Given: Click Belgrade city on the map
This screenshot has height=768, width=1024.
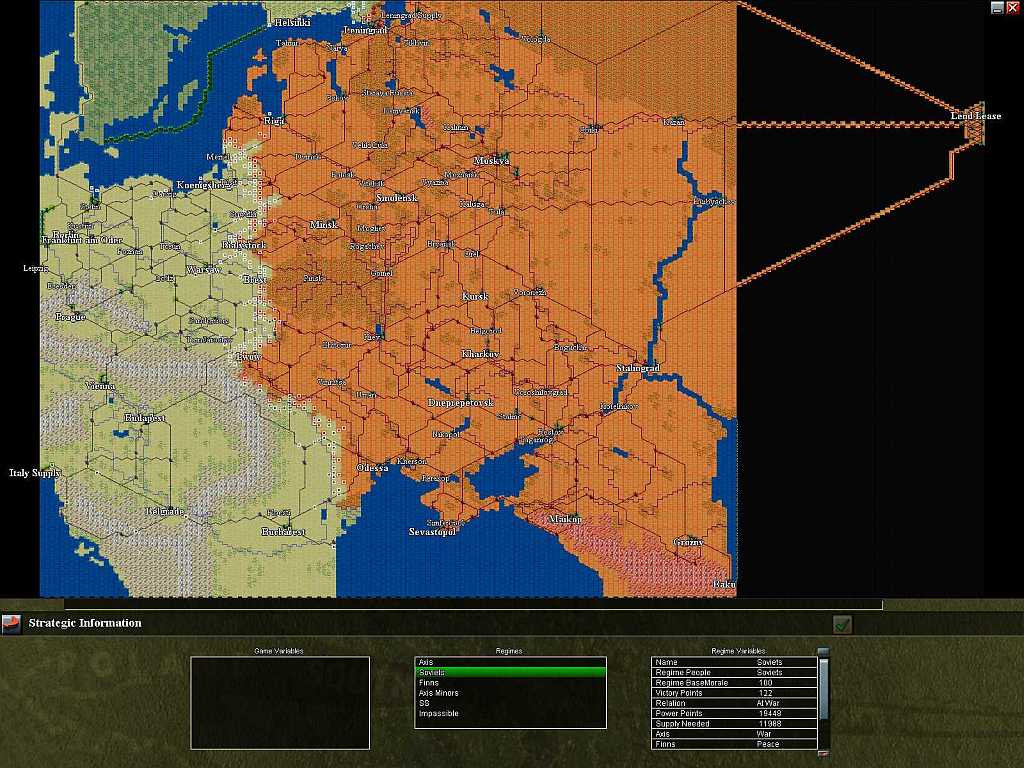Looking at the screenshot, I should click(165, 511).
